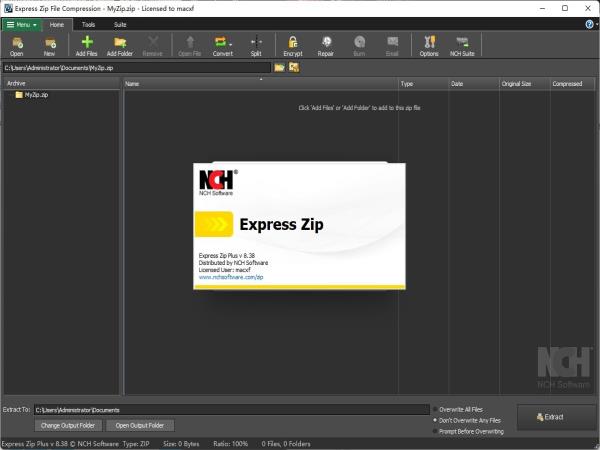Click the second folder icon beside archive path
The image size is (600, 450).
pos(294,68)
